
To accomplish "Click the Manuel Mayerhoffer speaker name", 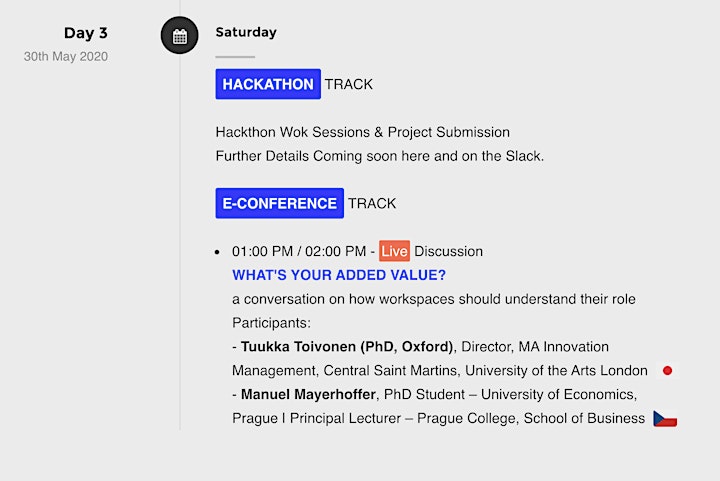I will click(308, 394).
